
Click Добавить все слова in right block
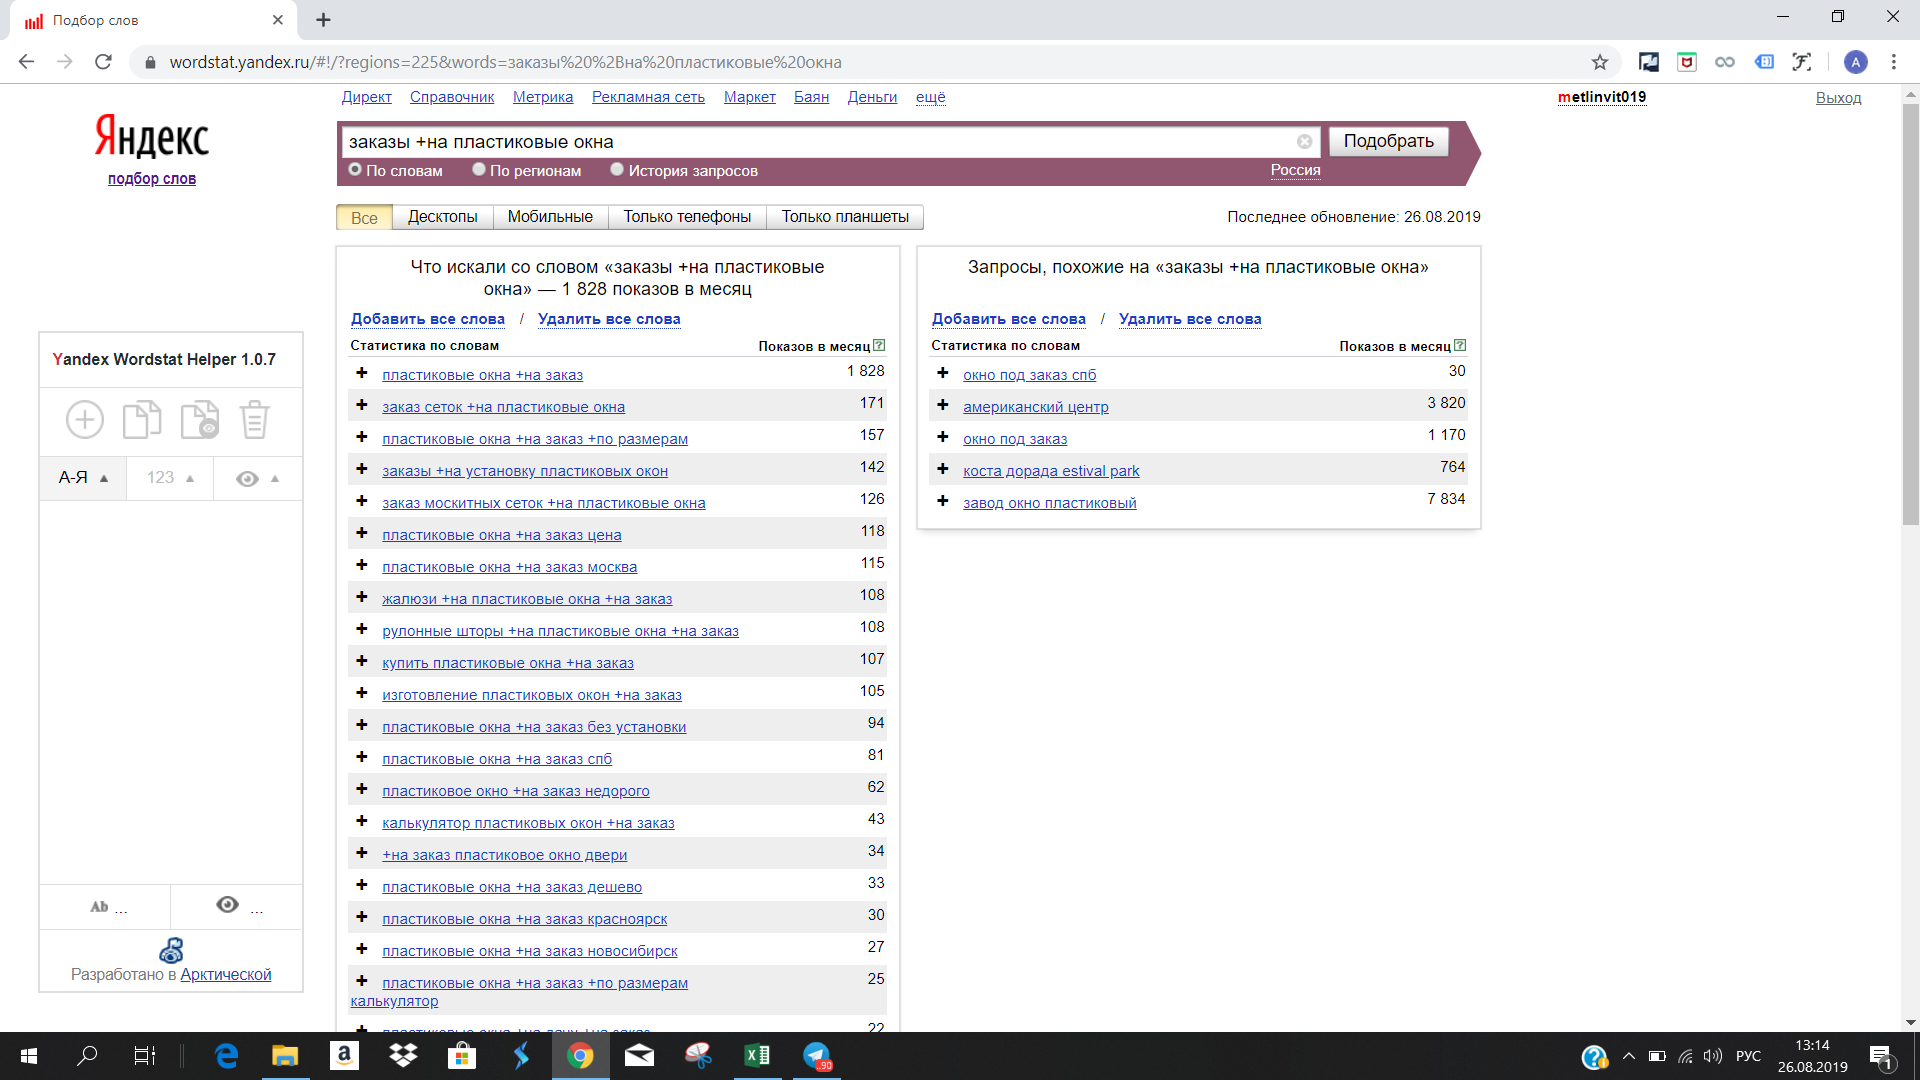1009,319
